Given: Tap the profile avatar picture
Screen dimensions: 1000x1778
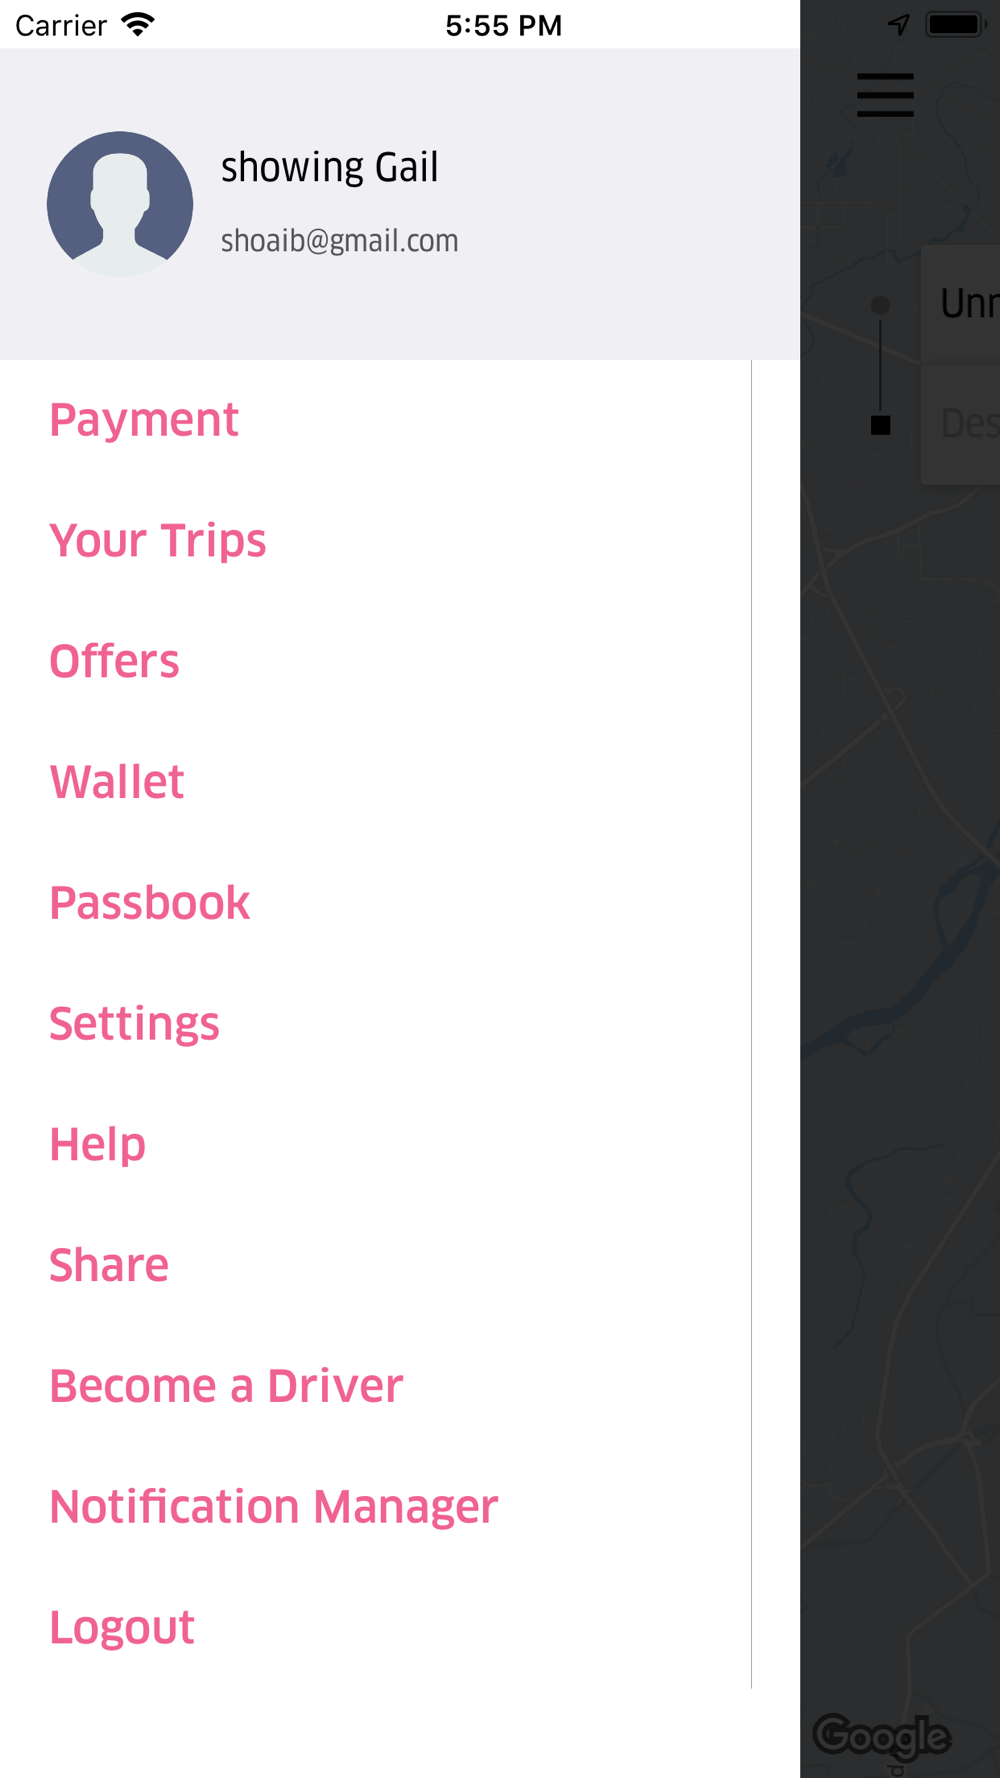Looking at the screenshot, I should [120, 204].
